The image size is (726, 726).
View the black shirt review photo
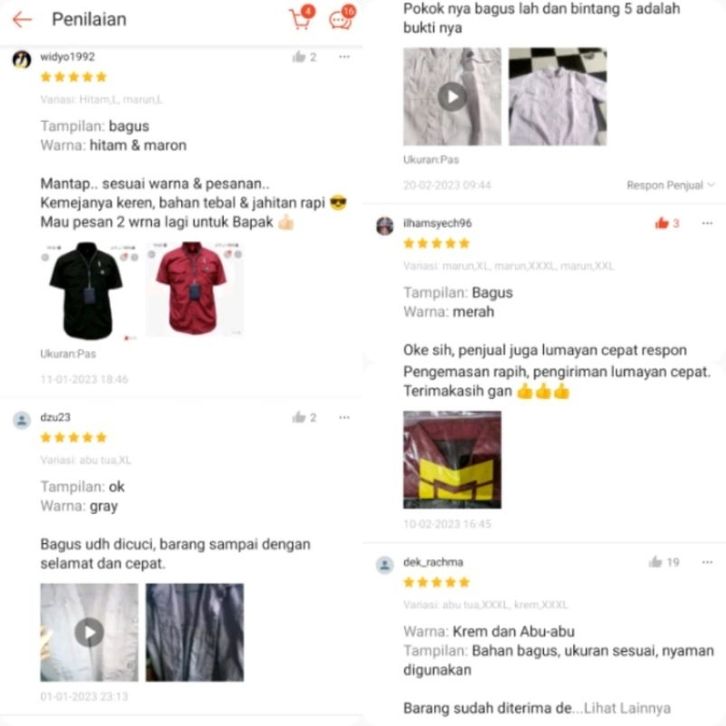(89, 291)
